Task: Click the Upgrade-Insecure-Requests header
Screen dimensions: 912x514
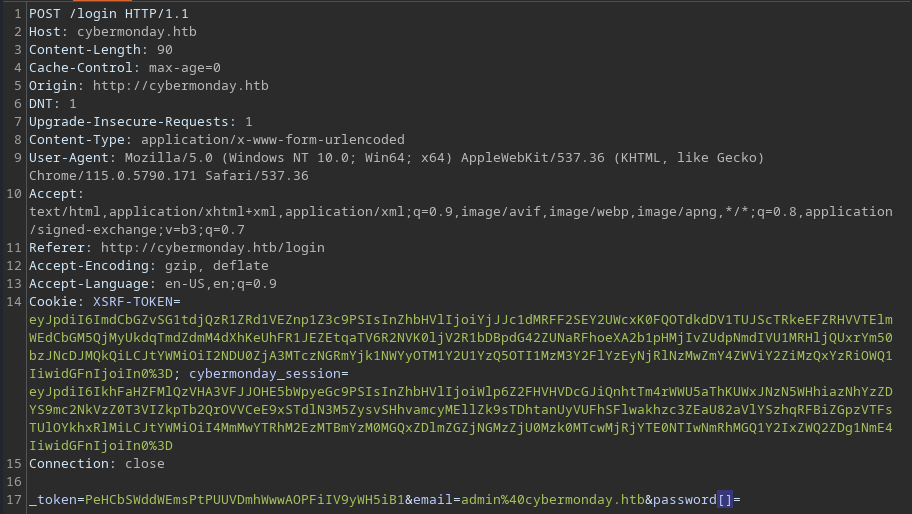Action: coord(141,122)
